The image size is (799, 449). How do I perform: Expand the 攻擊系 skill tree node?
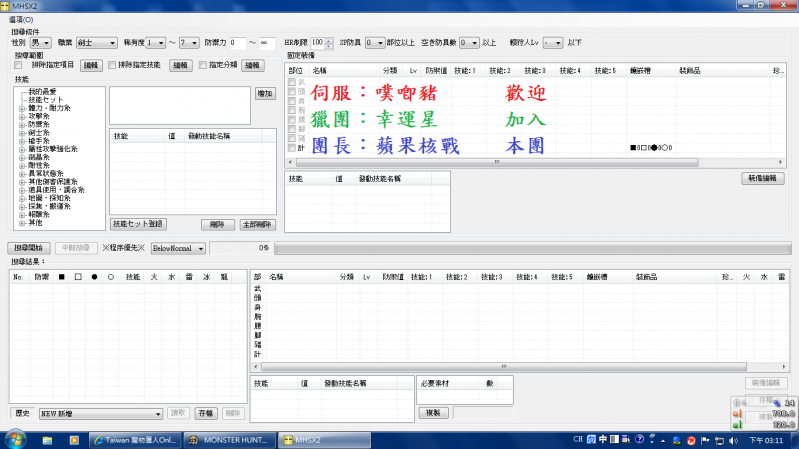click(x=22, y=117)
